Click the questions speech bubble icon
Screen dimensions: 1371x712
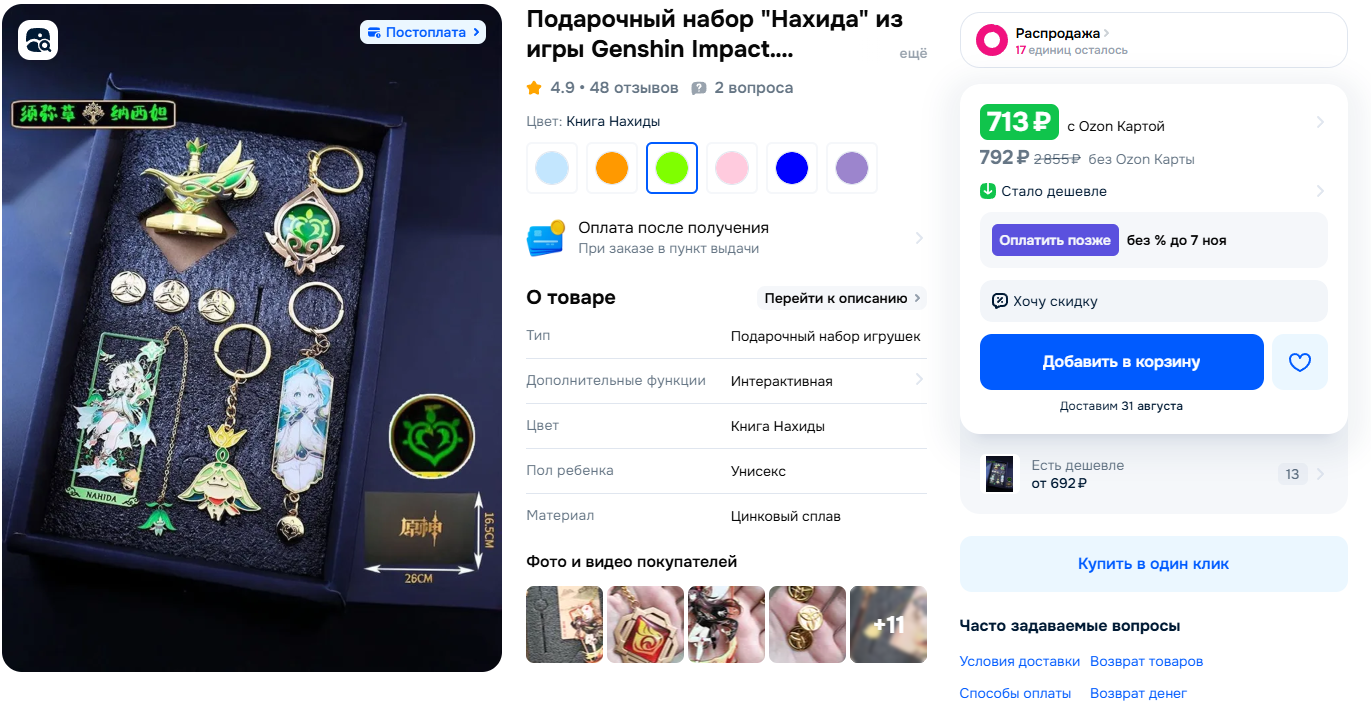click(x=699, y=88)
